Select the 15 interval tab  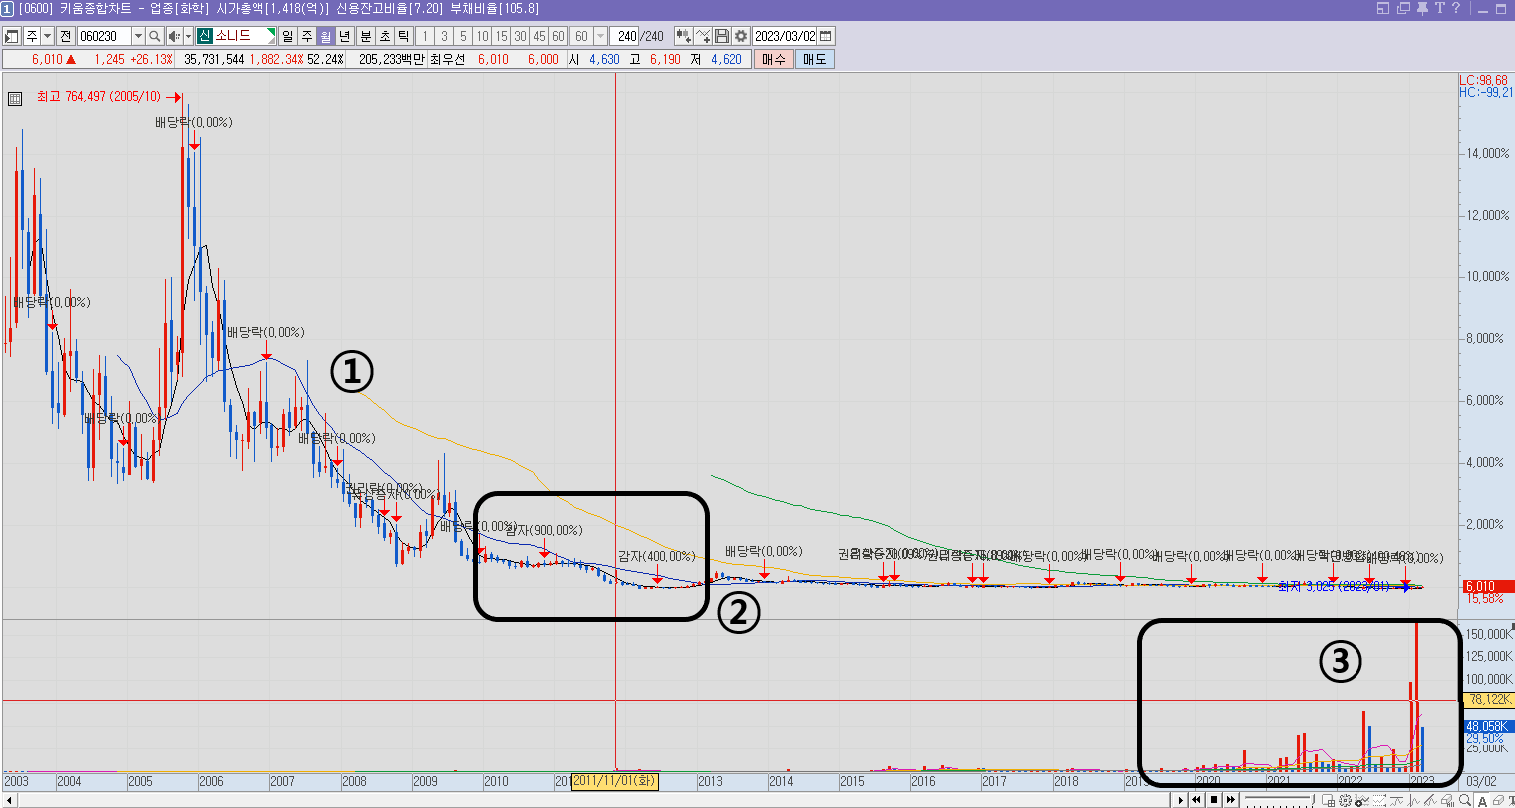tap(501, 36)
